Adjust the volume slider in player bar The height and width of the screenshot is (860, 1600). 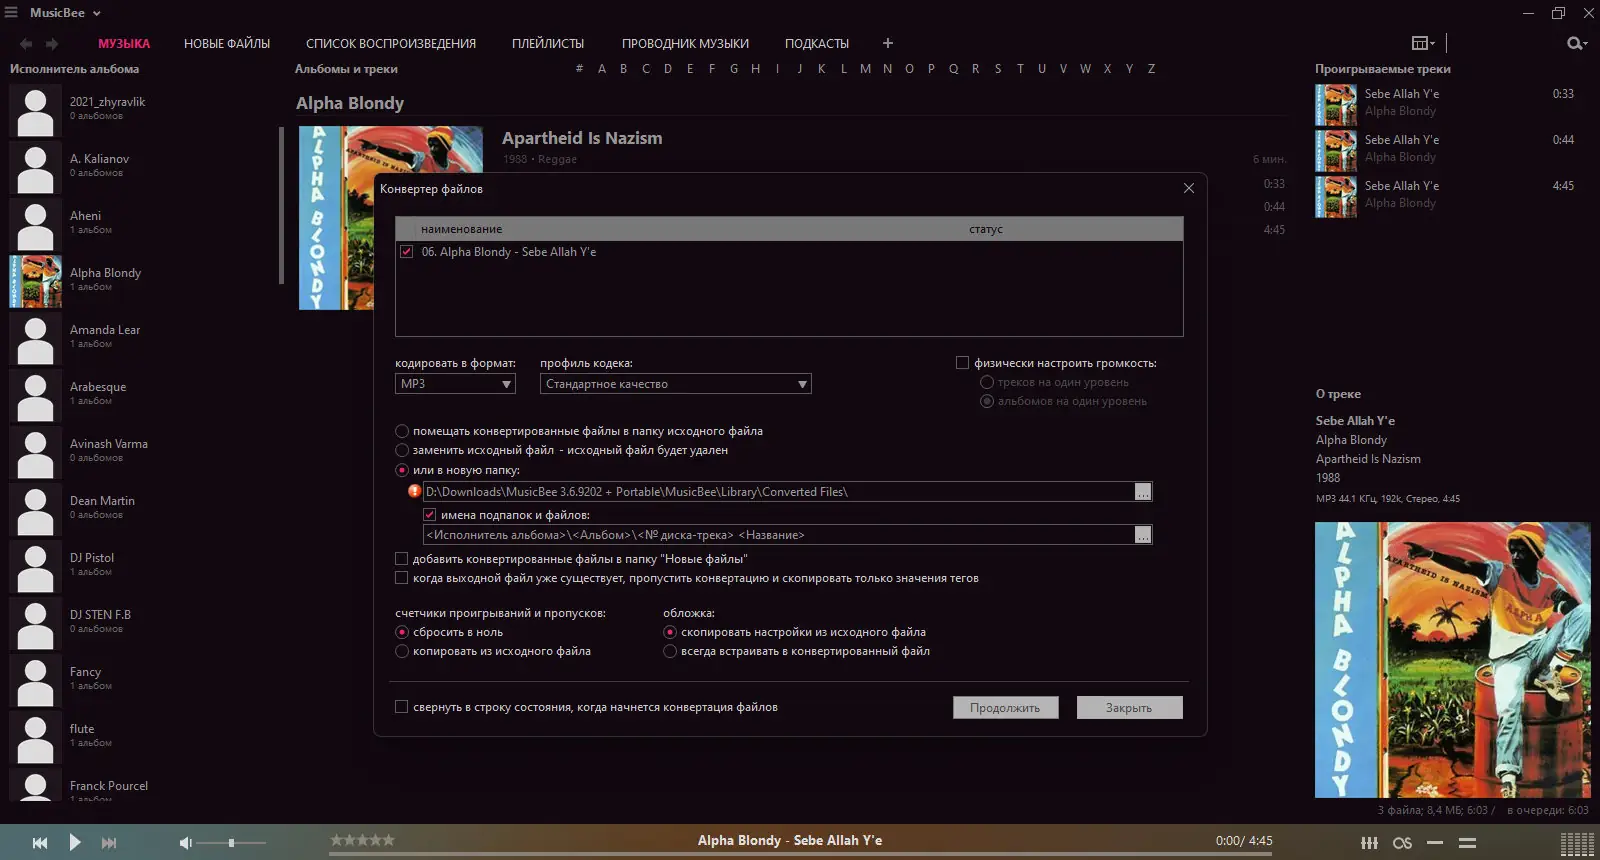[x=232, y=843]
